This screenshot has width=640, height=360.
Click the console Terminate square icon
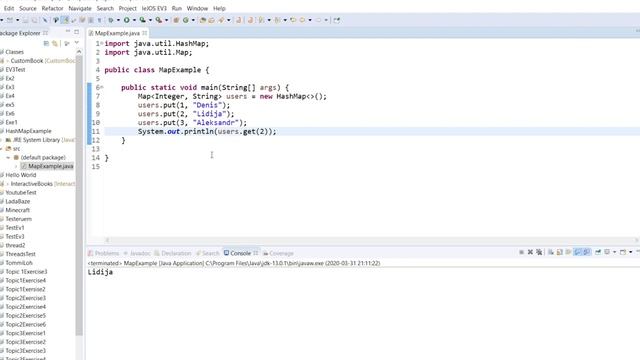[x=522, y=252]
